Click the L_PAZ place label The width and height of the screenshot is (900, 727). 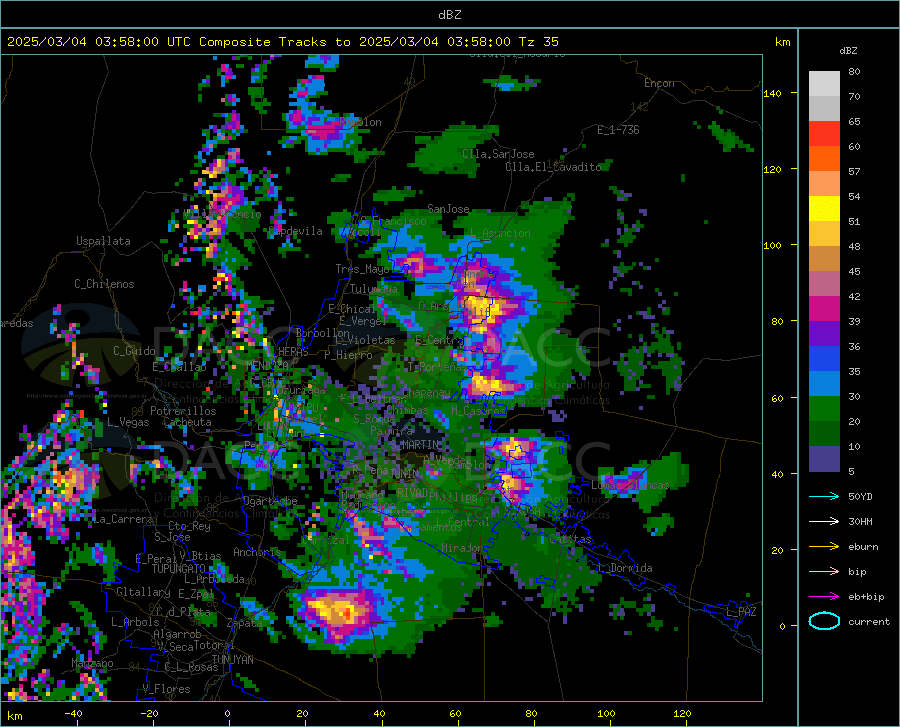click(x=741, y=612)
